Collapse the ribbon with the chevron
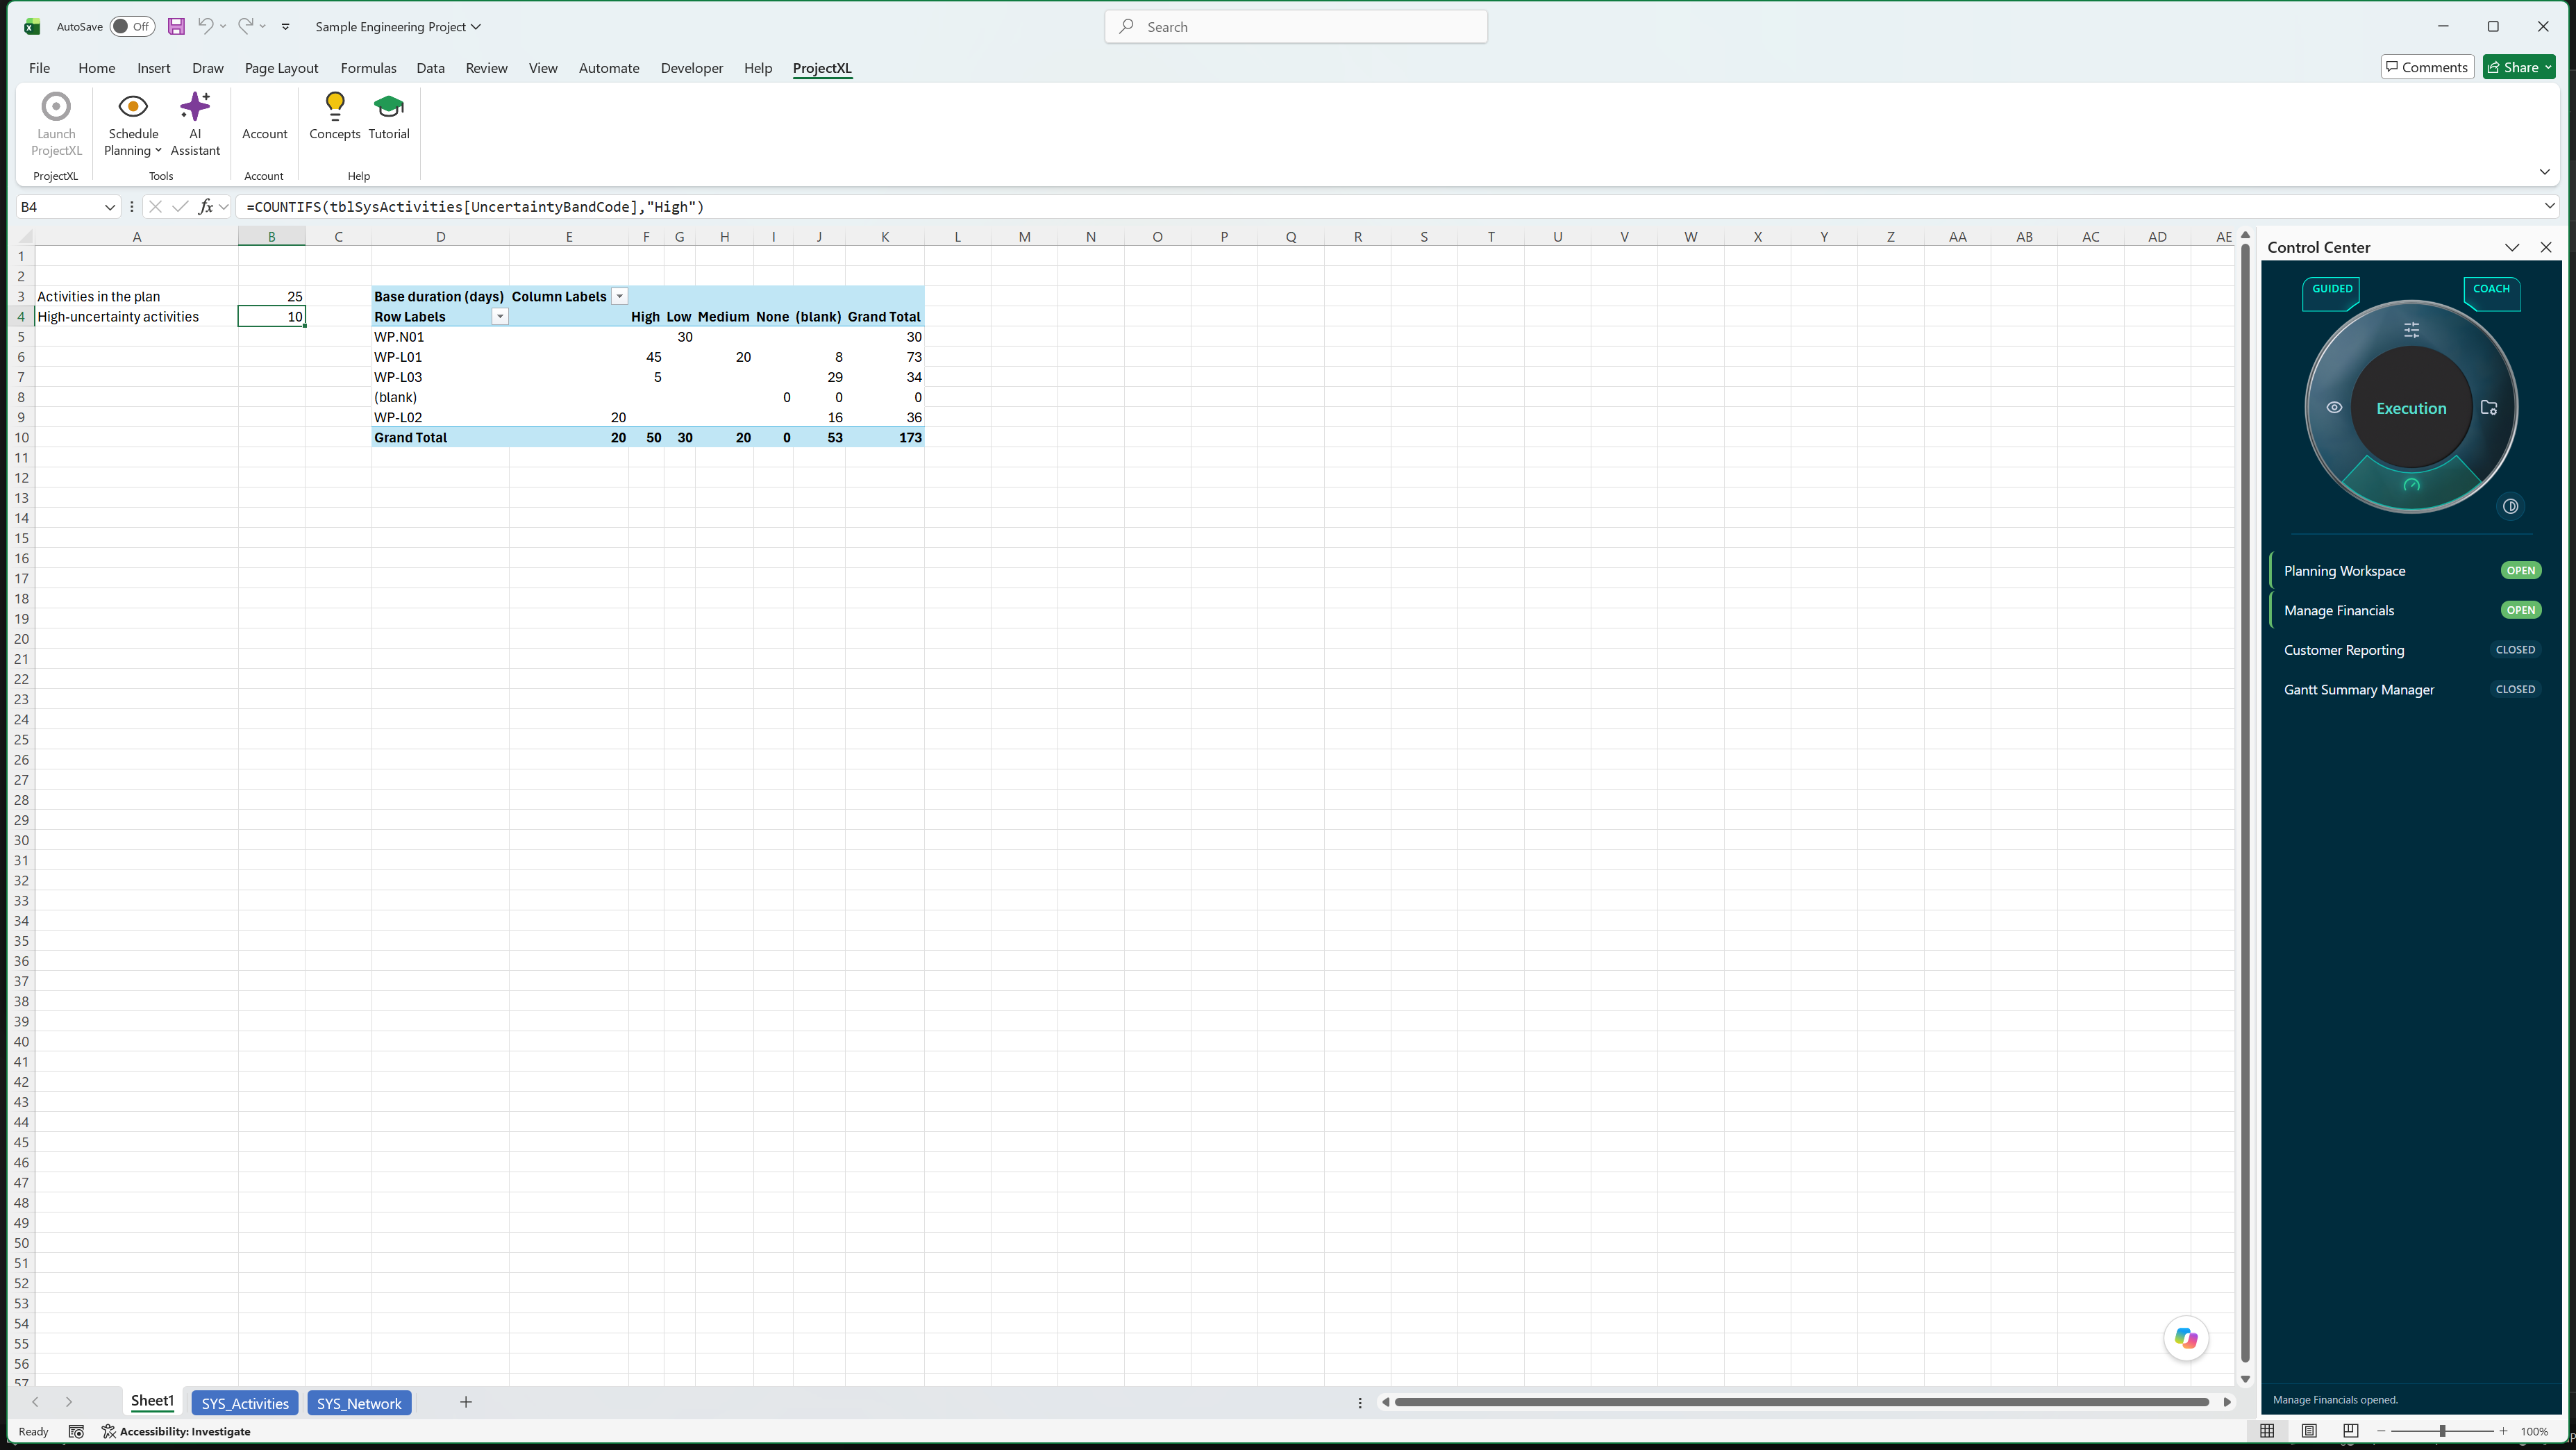 click(2544, 172)
